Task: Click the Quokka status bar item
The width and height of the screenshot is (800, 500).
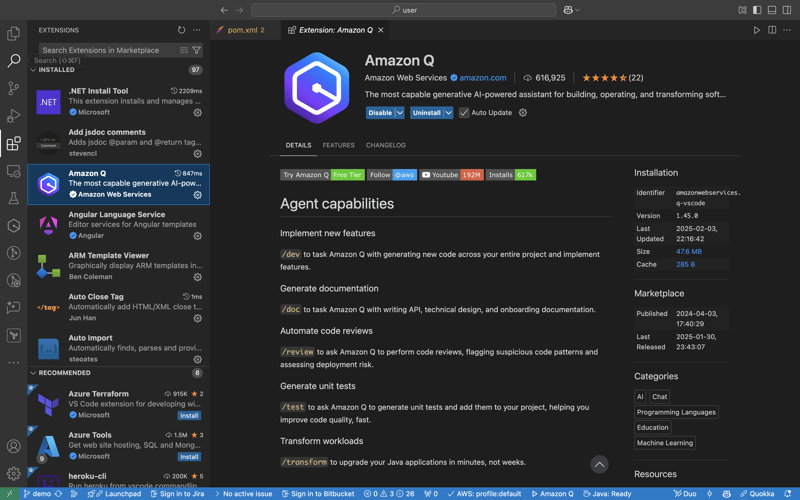Action: coord(757,494)
